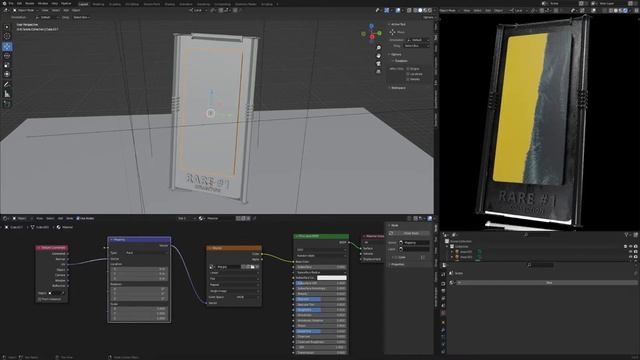Select the Add Cube tool
This screenshot has height=360, width=640.
point(7,104)
